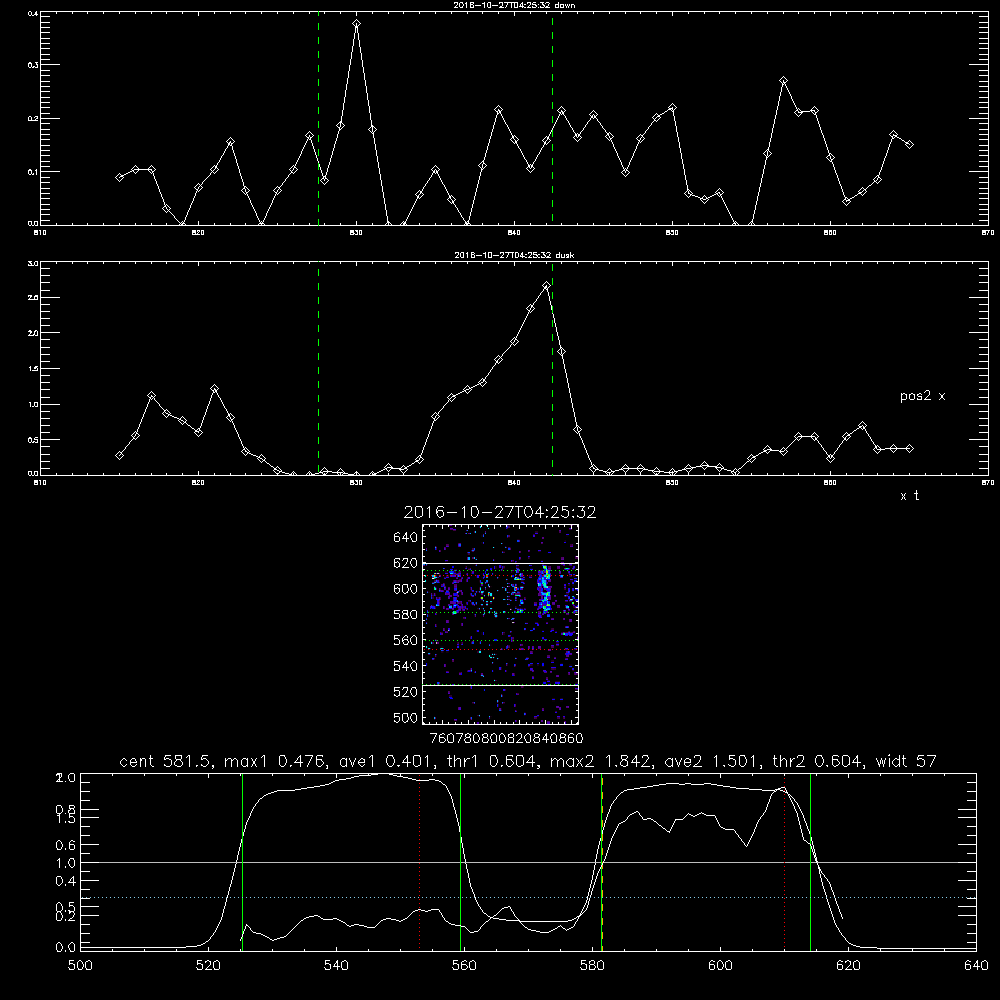Image resolution: width=1000 pixels, height=1000 pixels.
Task: Click the 500 label on the spectrogram y-axis
Action: click(406, 717)
